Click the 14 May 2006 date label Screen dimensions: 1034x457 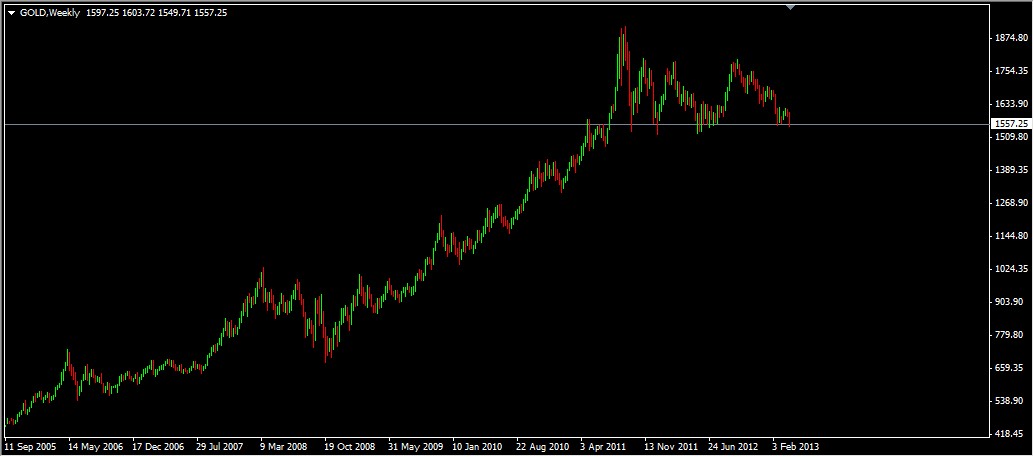95,447
